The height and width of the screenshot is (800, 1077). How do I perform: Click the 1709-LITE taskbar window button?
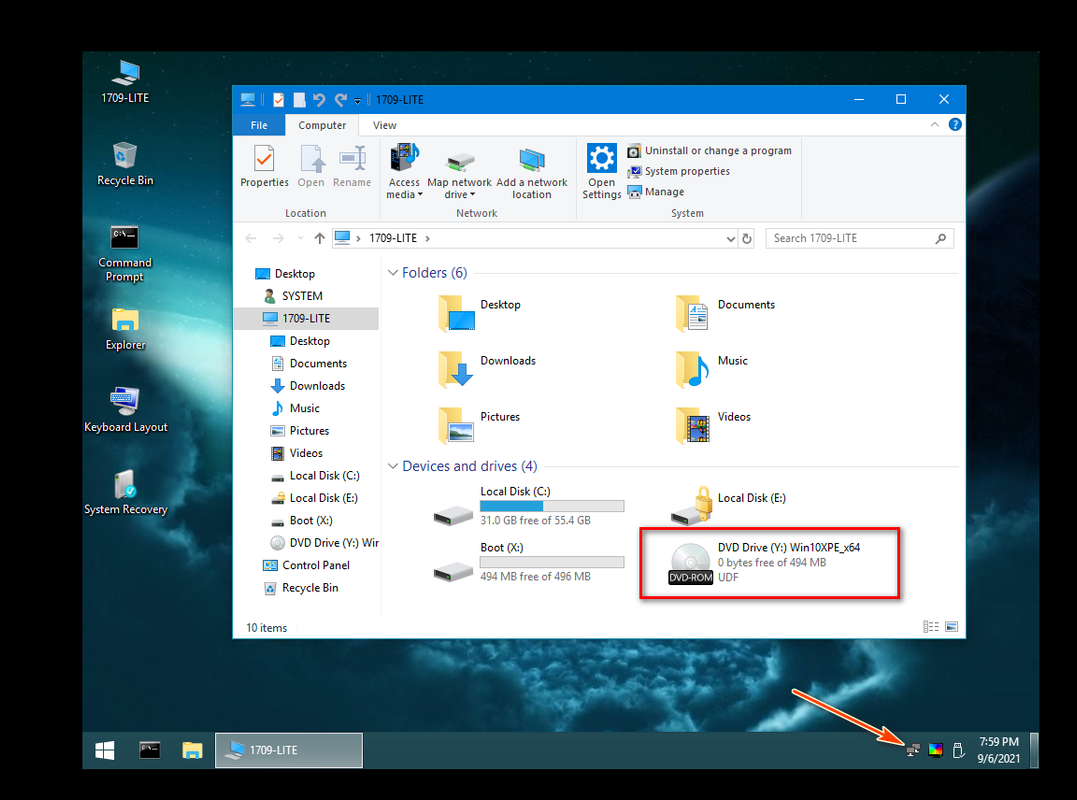[288, 750]
